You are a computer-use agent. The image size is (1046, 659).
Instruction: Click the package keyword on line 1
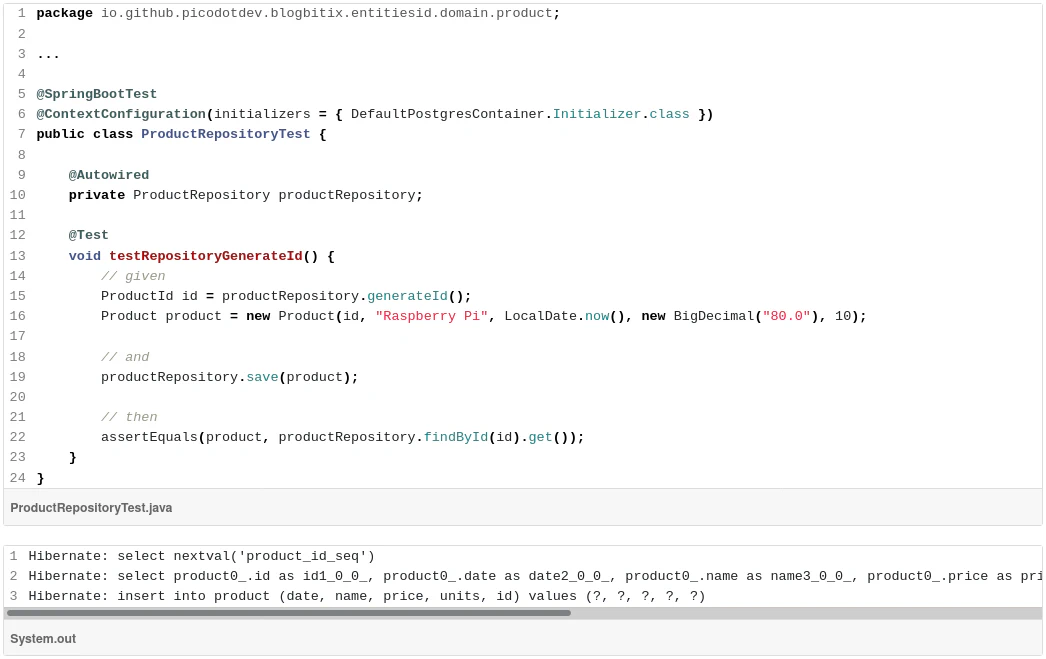pyautogui.click(x=64, y=14)
